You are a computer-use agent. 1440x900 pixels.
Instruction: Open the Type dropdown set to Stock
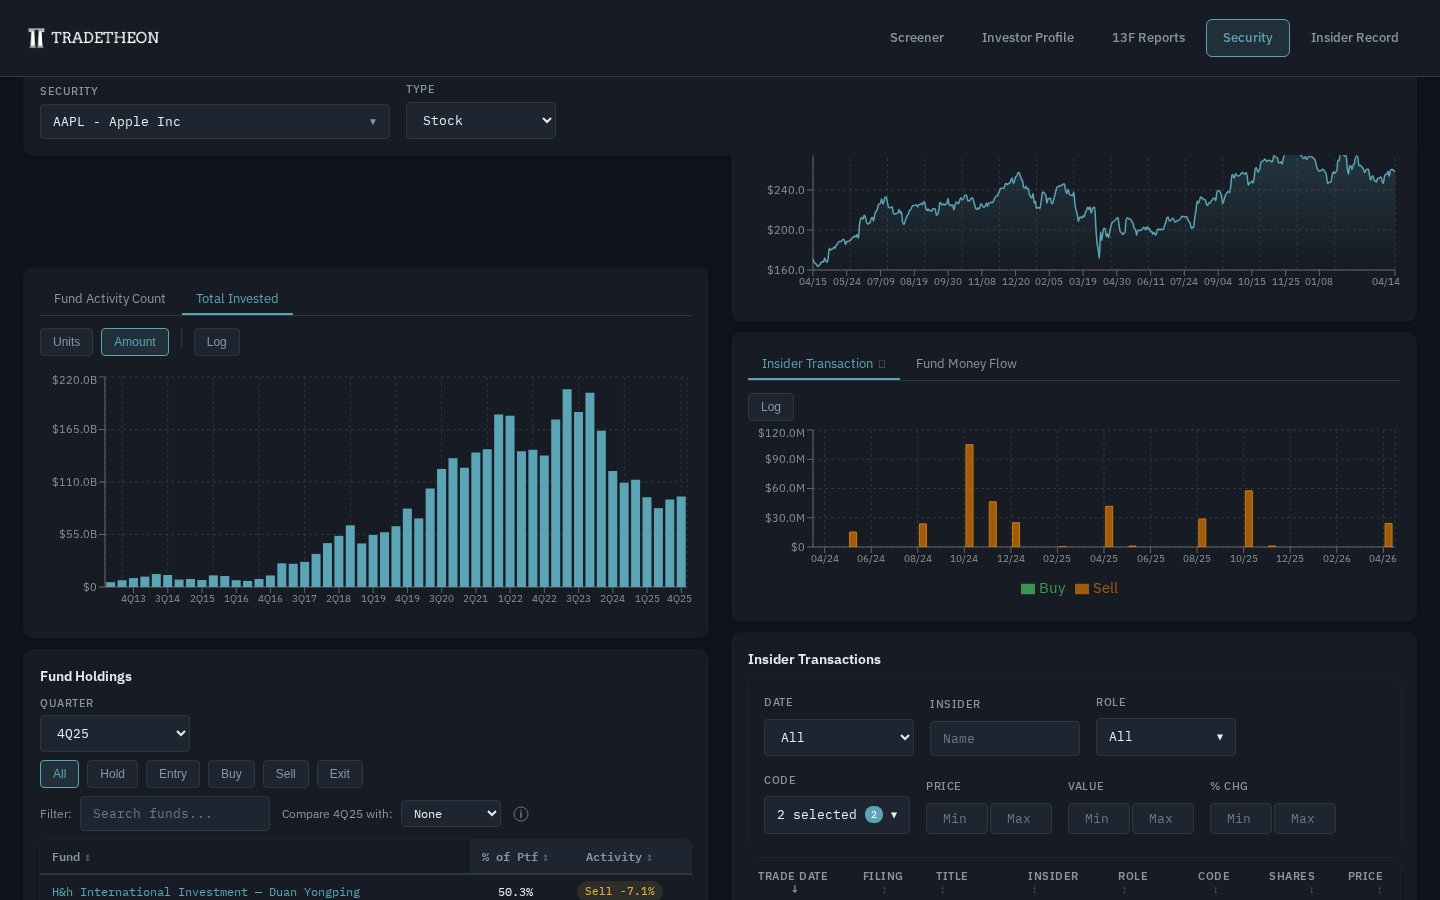point(481,120)
